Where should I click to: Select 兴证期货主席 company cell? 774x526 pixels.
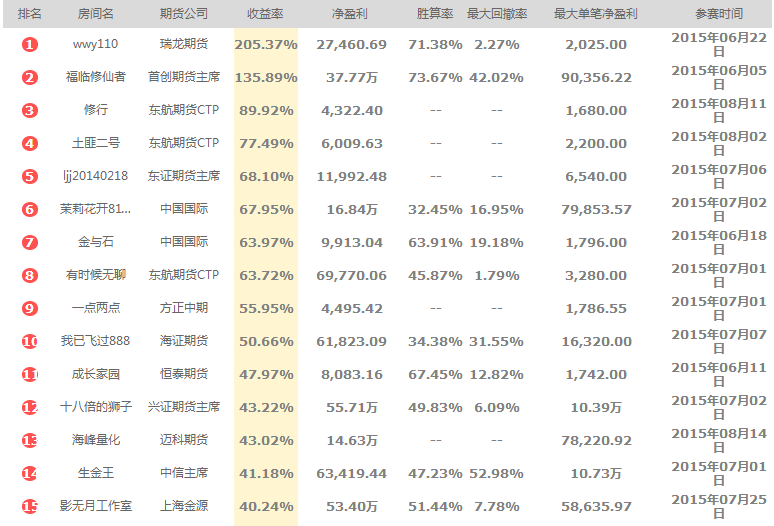point(184,407)
